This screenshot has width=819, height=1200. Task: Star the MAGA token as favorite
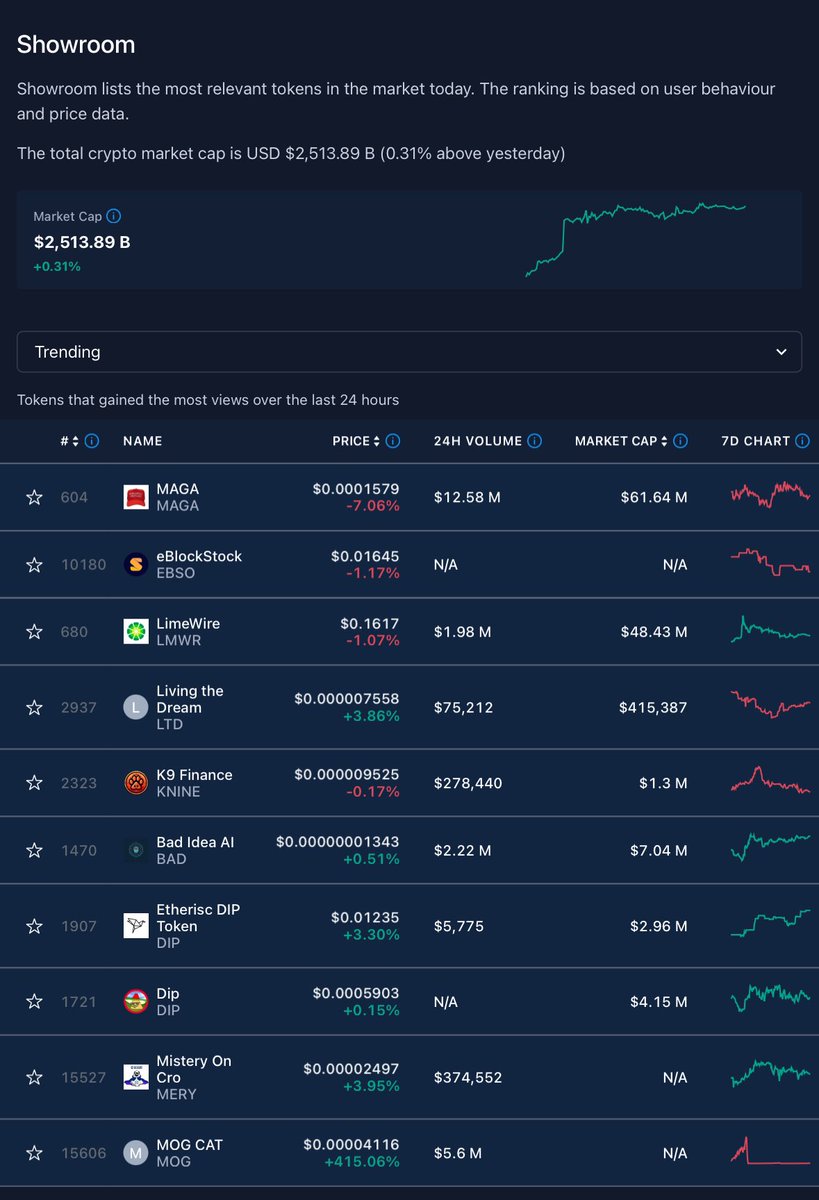point(34,497)
